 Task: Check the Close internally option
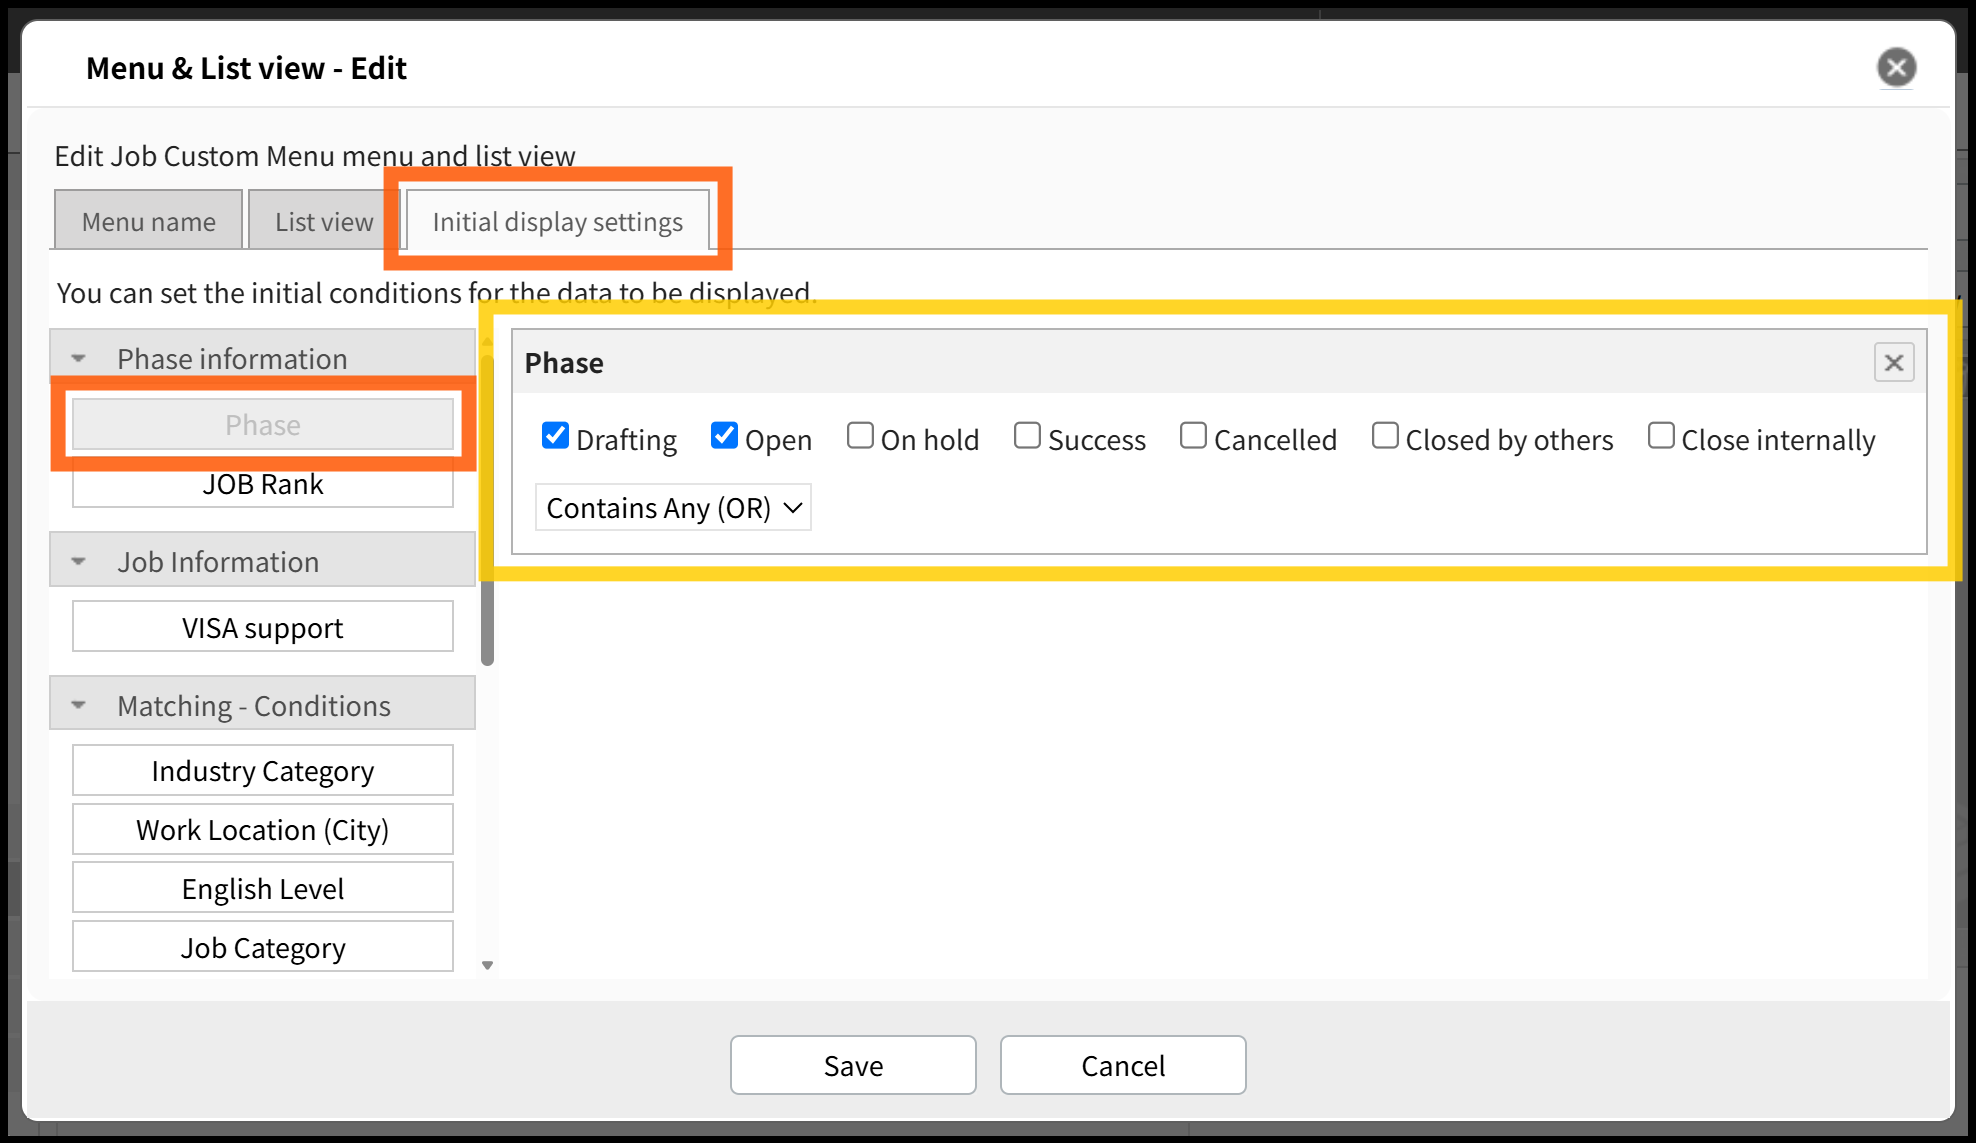point(1661,436)
